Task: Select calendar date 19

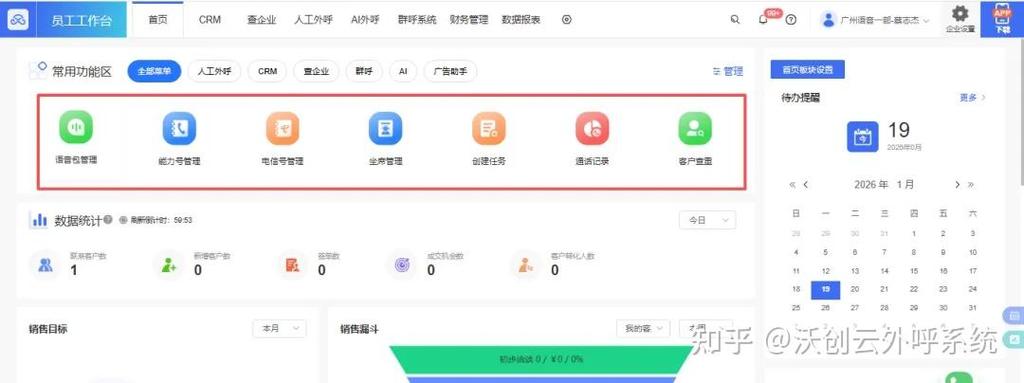Action: tap(825, 289)
